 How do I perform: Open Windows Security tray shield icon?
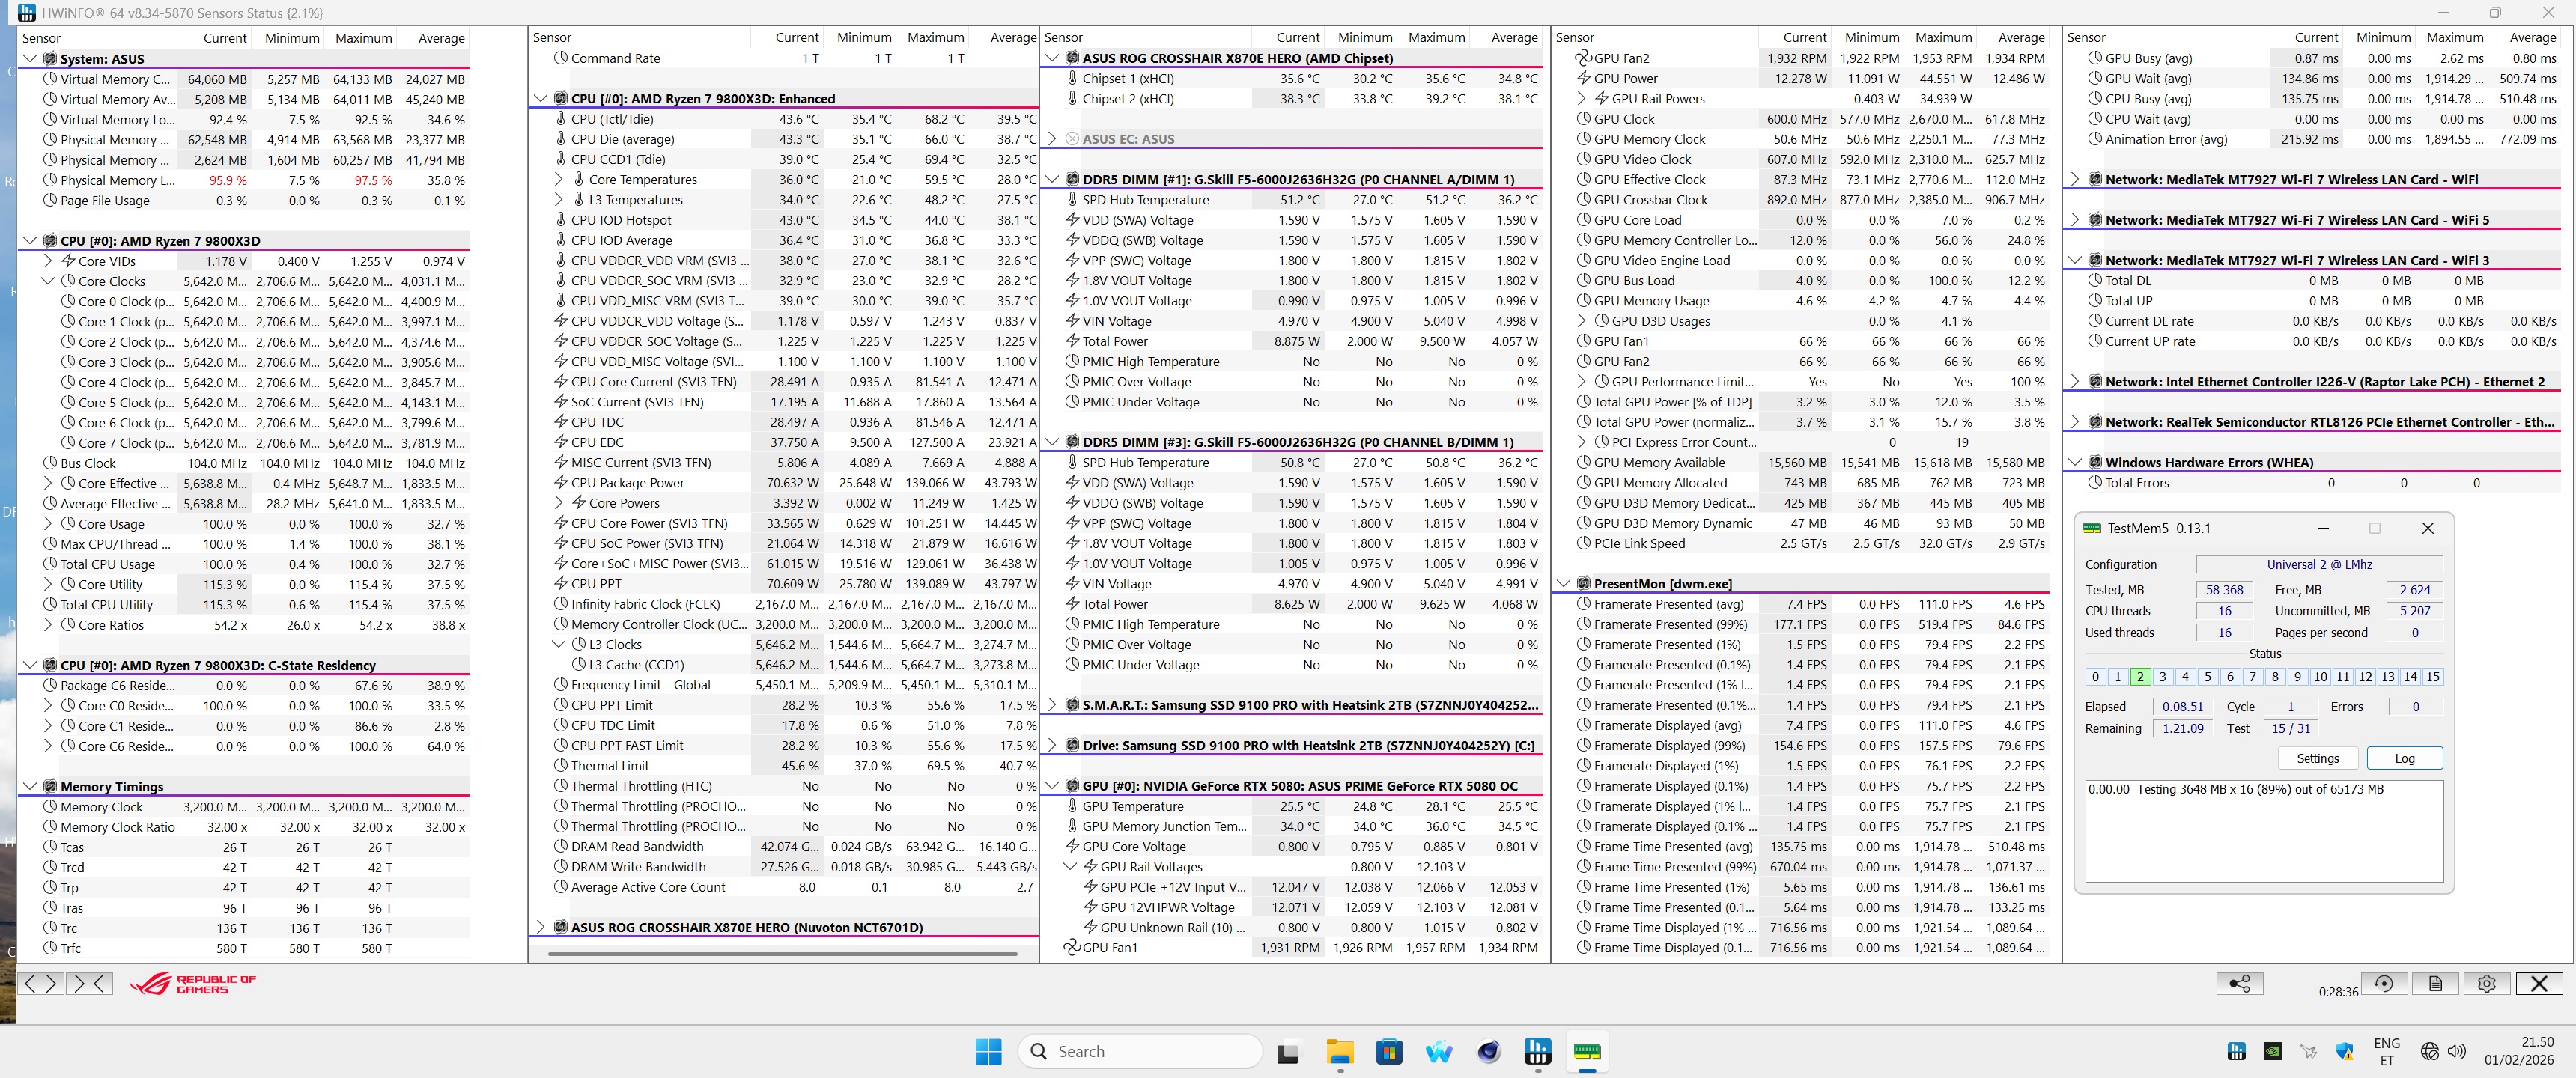[2344, 1051]
